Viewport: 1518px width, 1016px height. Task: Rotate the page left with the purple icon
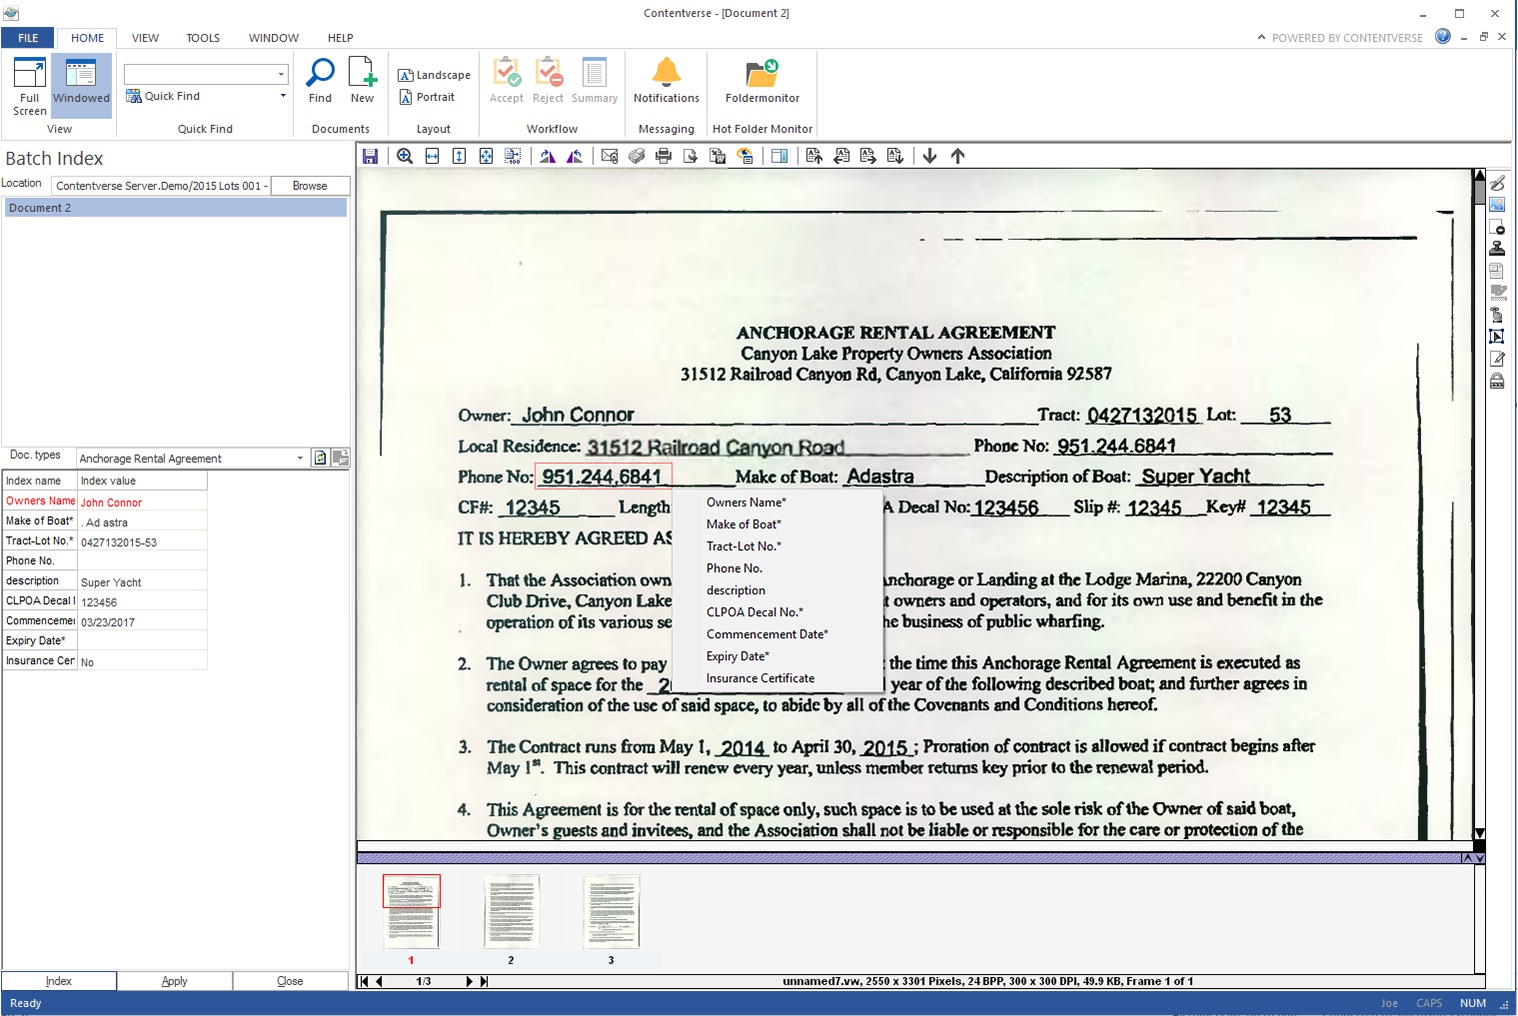tap(575, 156)
